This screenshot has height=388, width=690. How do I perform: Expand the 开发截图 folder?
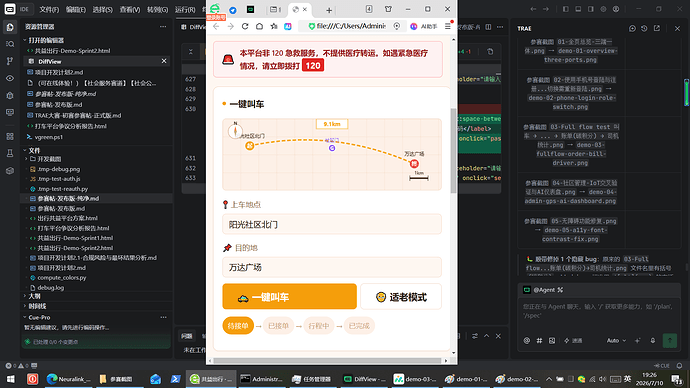[49, 159]
